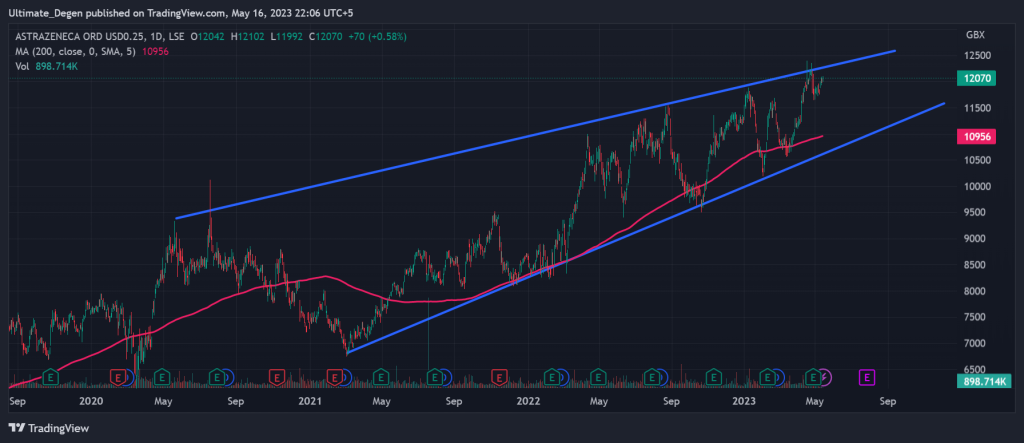Click the green earnings marker above May 2023
Viewport: 1024px width, 443px height.
(814, 377)
